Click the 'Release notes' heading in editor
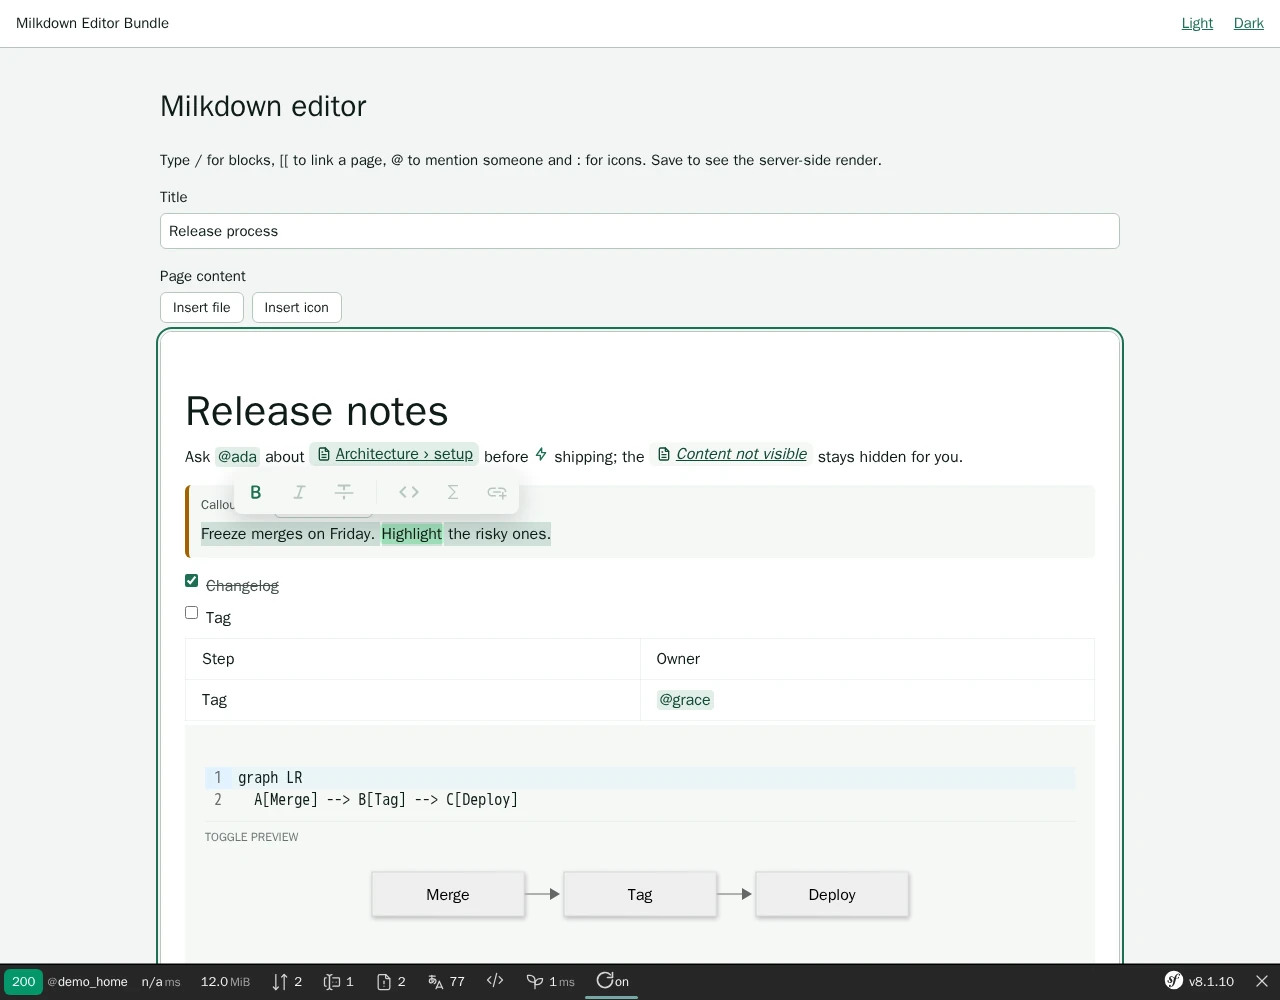 [317, 411]
